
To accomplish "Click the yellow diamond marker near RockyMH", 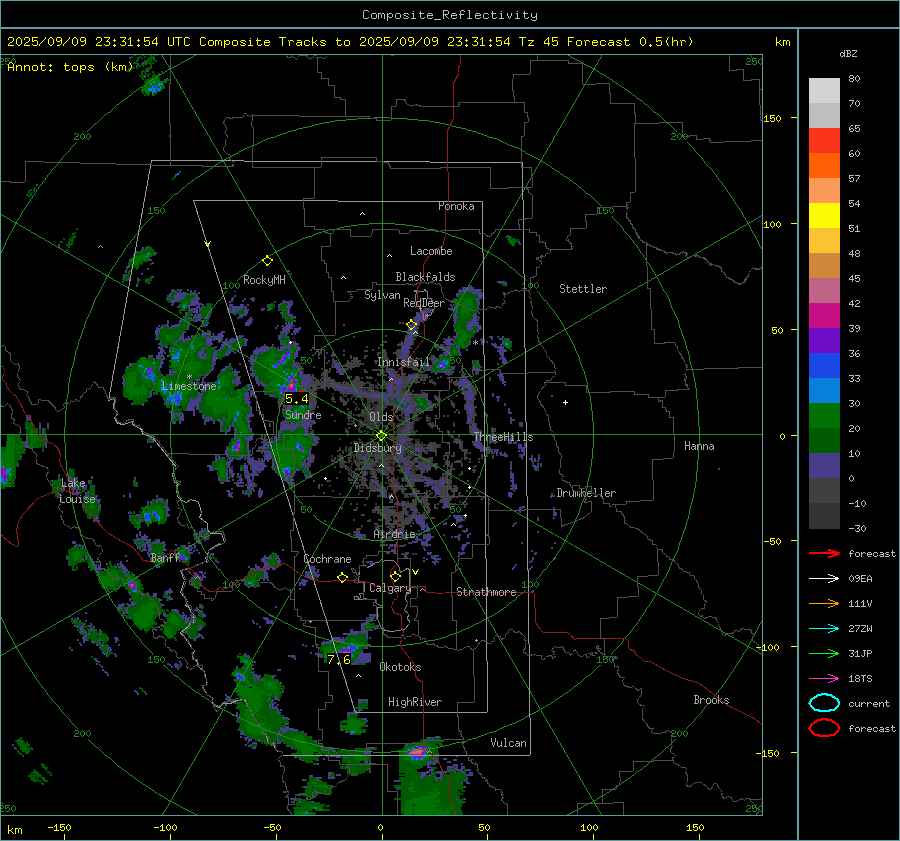I will (x=267, y=261).
